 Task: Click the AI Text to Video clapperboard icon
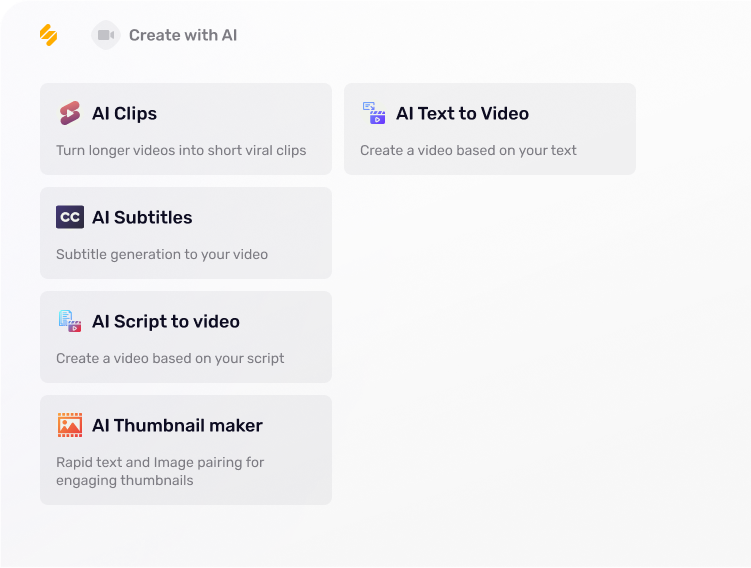(x=374, y=113)
